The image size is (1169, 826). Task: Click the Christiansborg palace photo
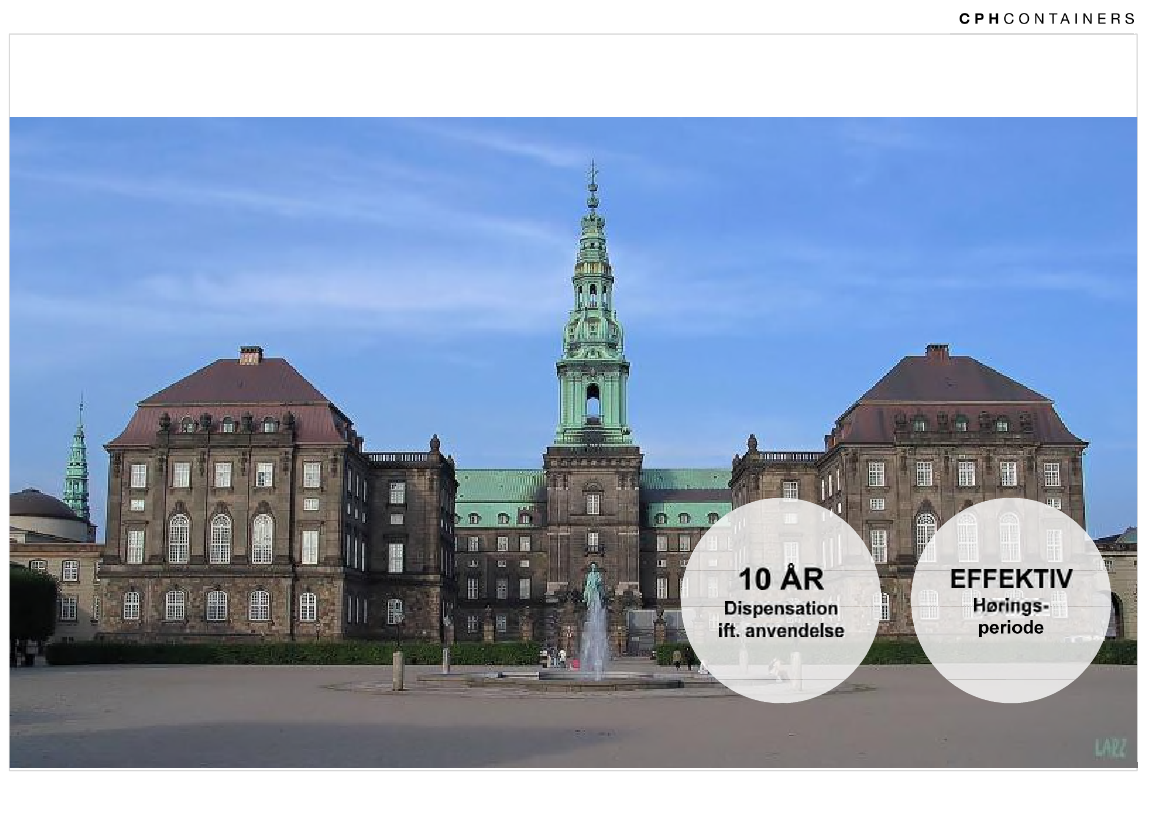point(573,442)
